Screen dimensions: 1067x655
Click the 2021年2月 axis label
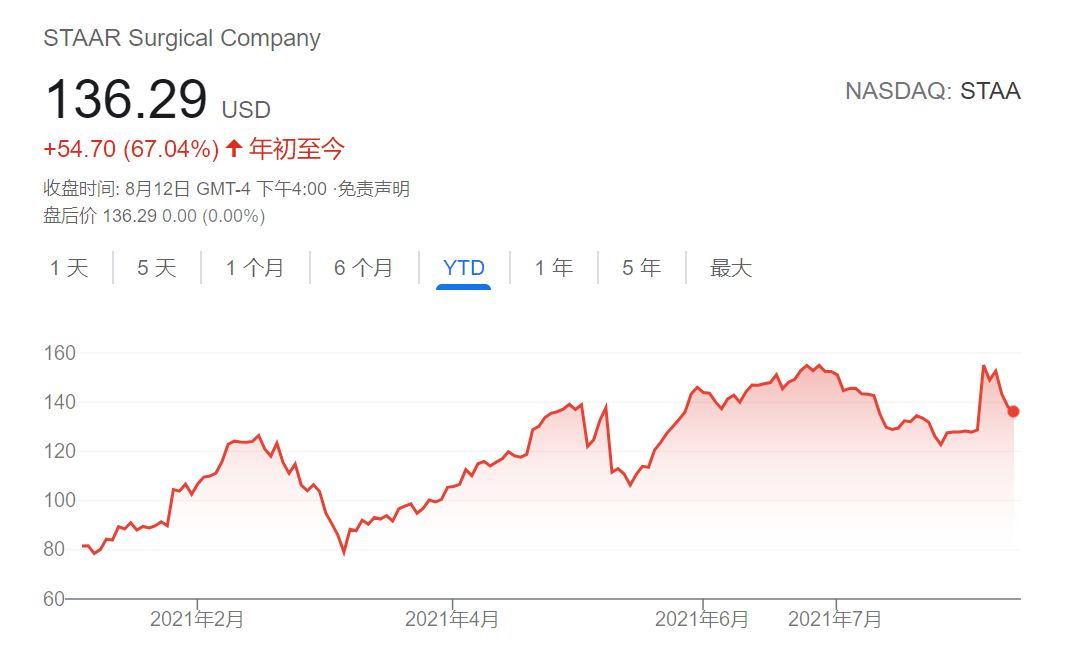(x=196, y=619)
